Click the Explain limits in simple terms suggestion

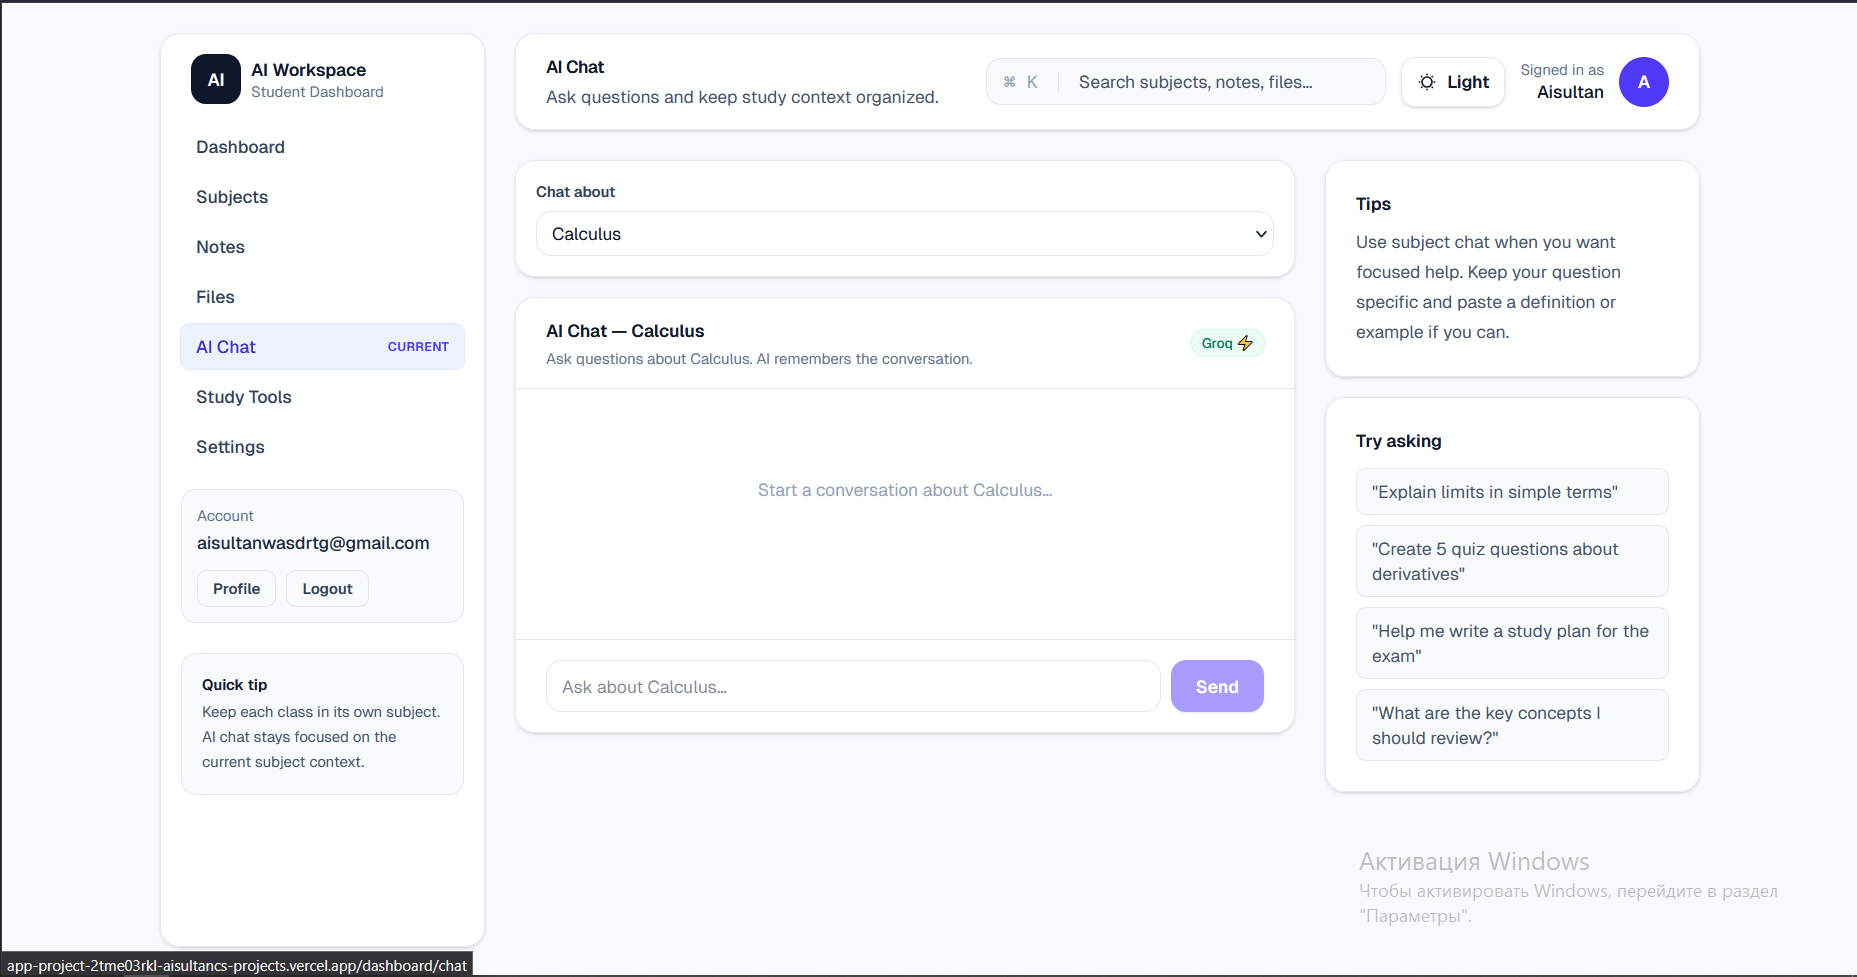coord(1511,491)
